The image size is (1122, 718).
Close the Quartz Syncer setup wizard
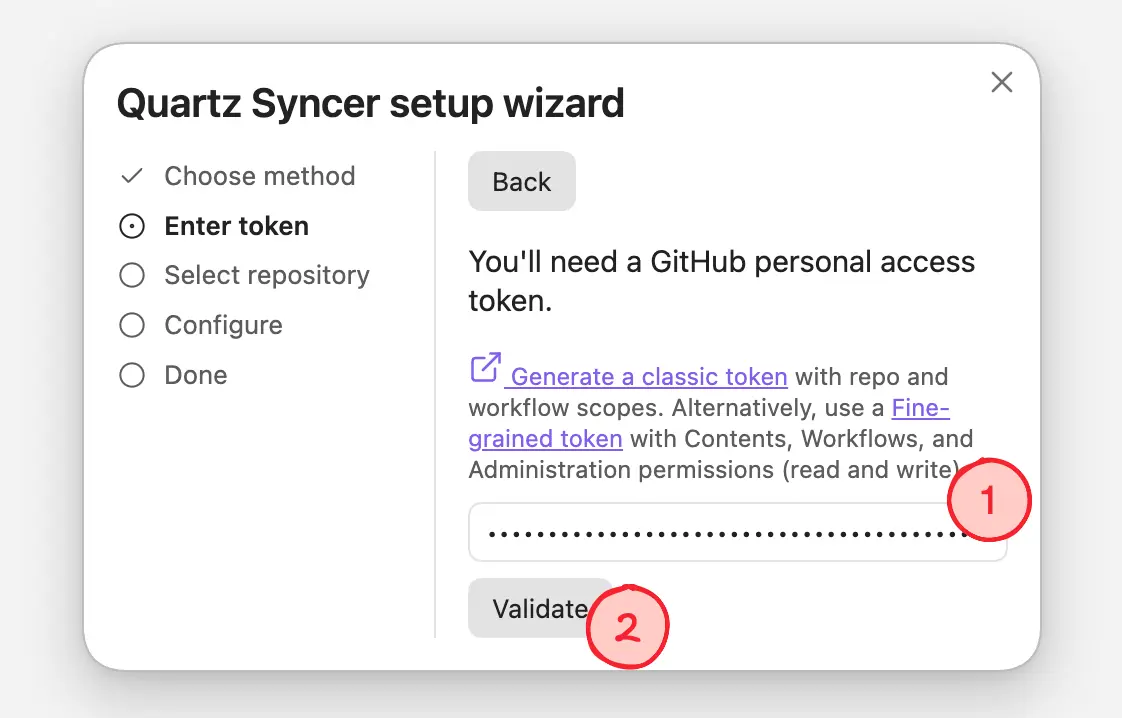[1002, 82]
